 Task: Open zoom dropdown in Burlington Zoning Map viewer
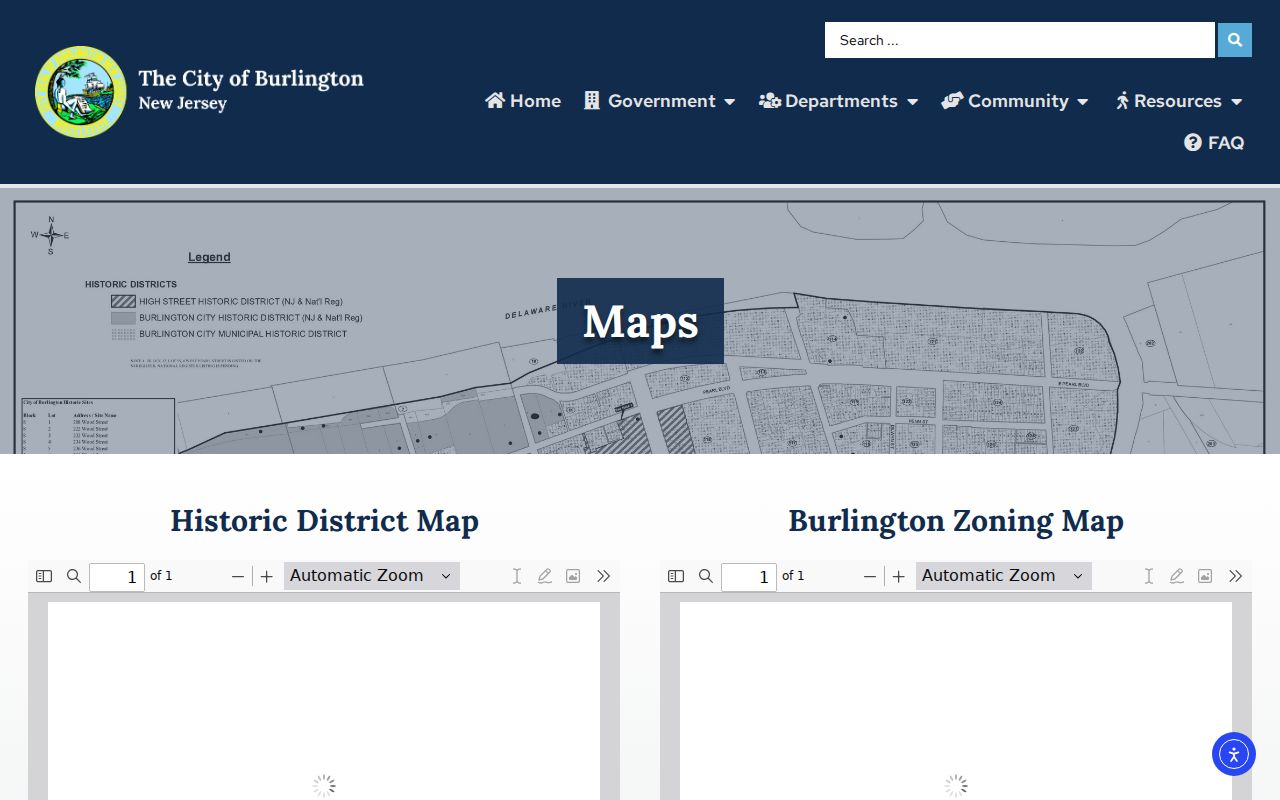pos(1004,576)
